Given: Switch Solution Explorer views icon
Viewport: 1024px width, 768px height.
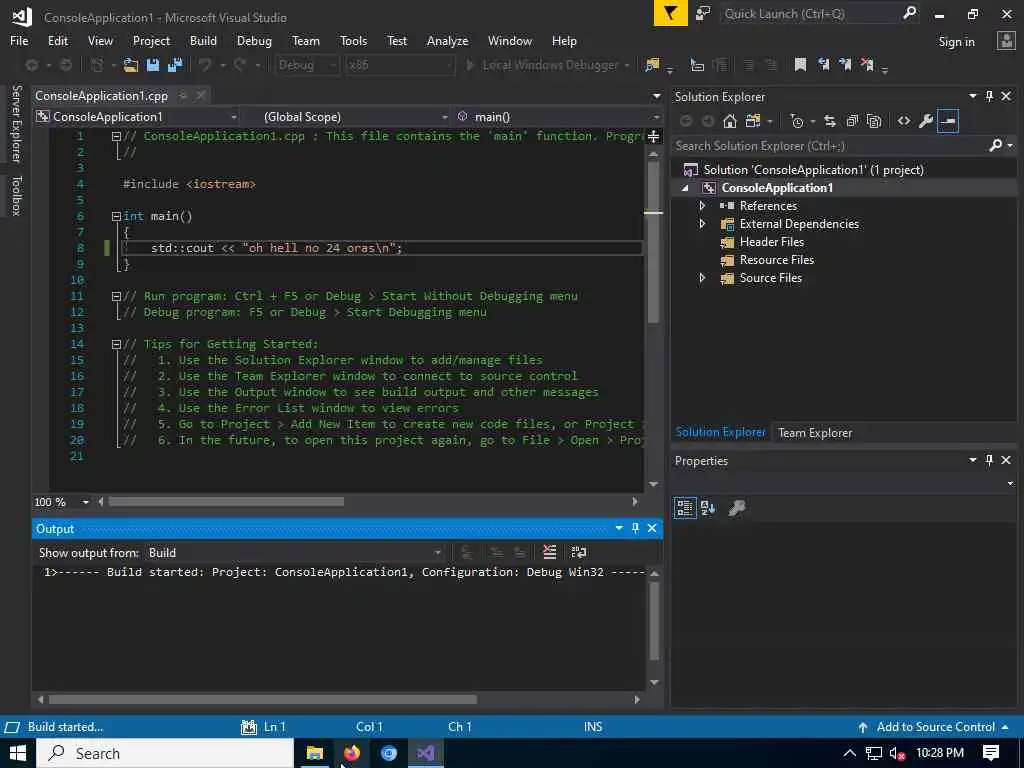Looking at the screenshot, I should tap(753, 121).
